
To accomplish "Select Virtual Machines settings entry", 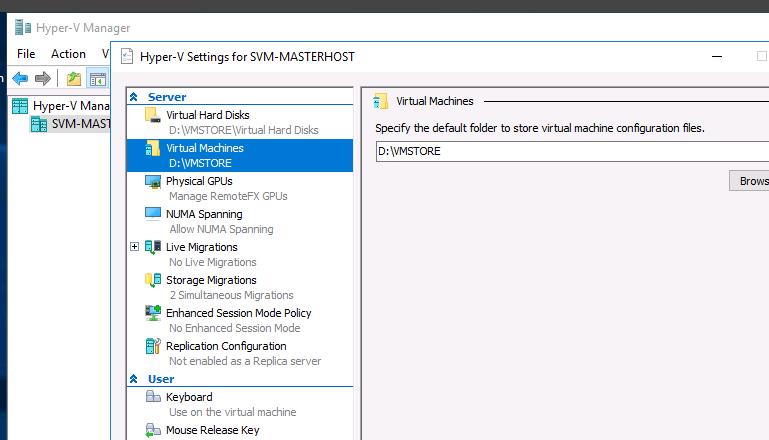I will click(x=204, y=148).
